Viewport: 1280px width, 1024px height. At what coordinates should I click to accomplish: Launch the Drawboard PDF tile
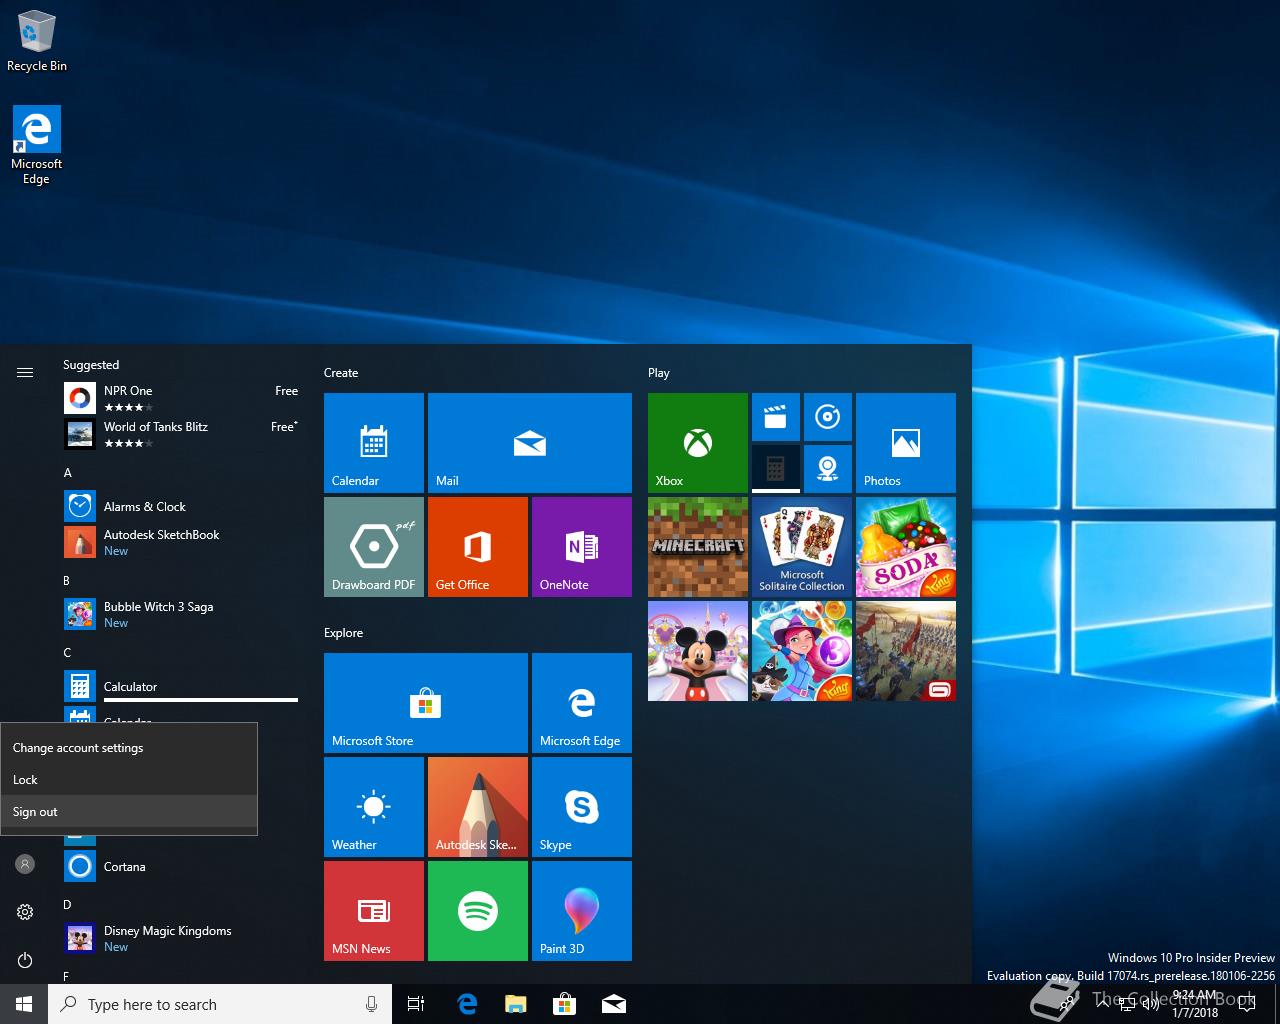click(x=374, y=547)
